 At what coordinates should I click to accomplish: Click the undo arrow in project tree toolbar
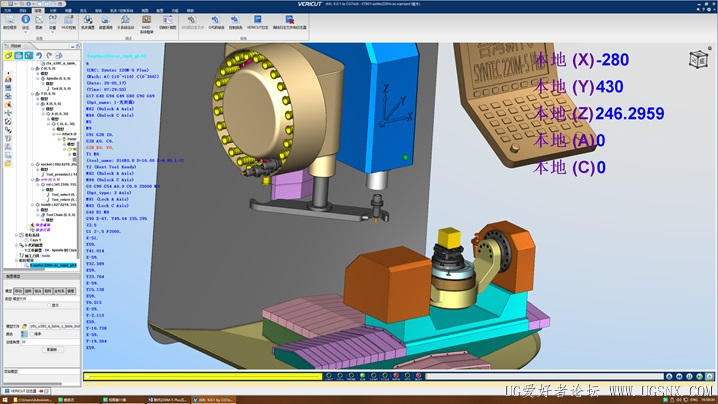(39, 55)
